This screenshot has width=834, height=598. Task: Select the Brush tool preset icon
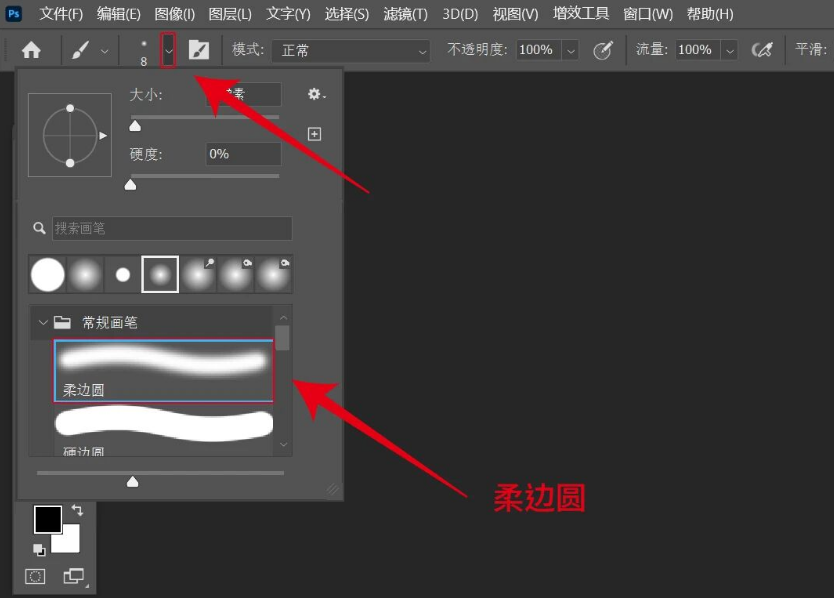click(x=80, y=51)
